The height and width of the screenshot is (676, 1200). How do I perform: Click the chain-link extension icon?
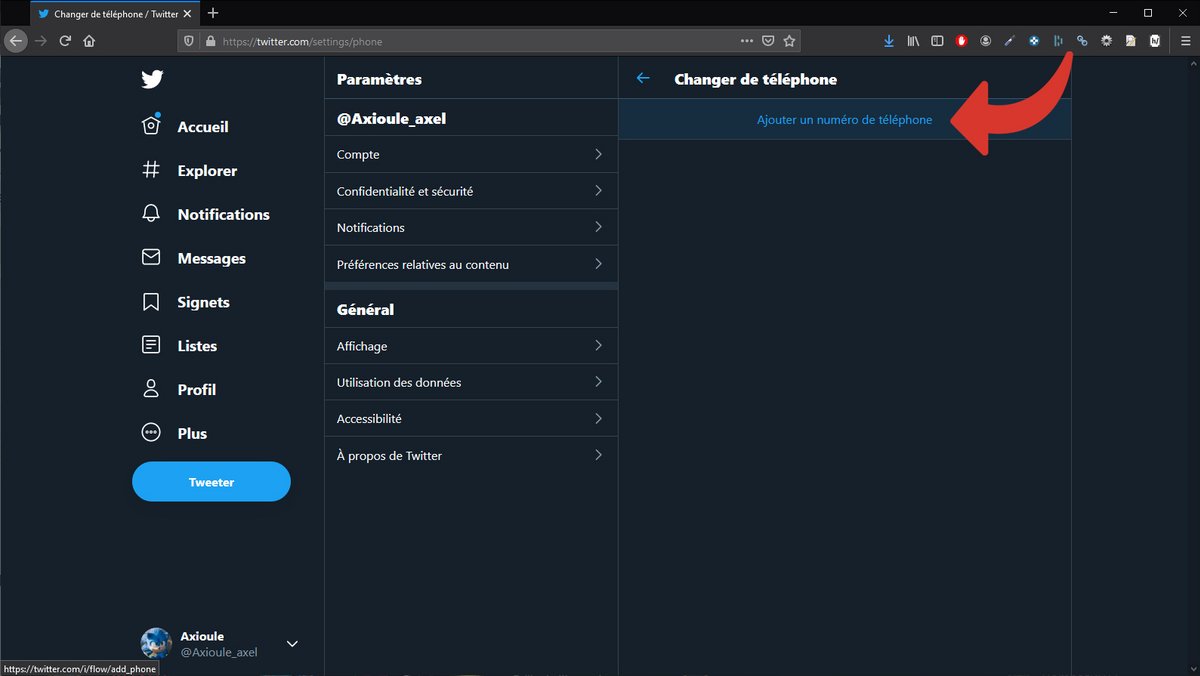click(x=1082, y=41)
